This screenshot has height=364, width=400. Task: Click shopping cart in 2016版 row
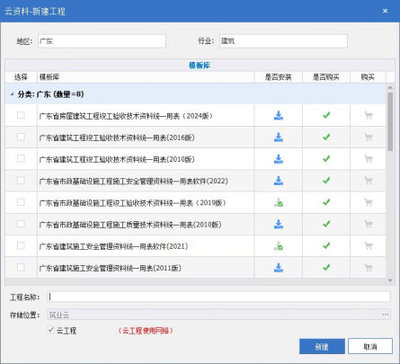(368, 137)
